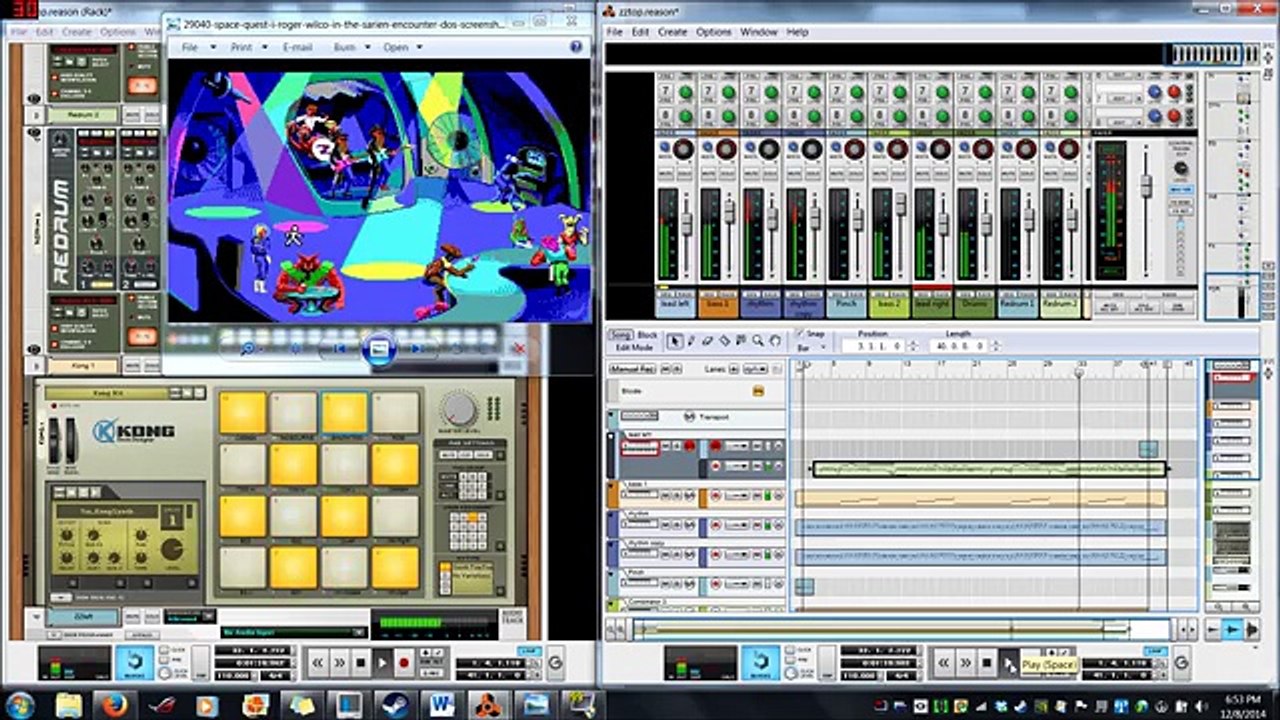Viewport: 1280px width, 720px height.
Task: Select the Eraser tool in sequencer toolbar
Action: [707, 341]
